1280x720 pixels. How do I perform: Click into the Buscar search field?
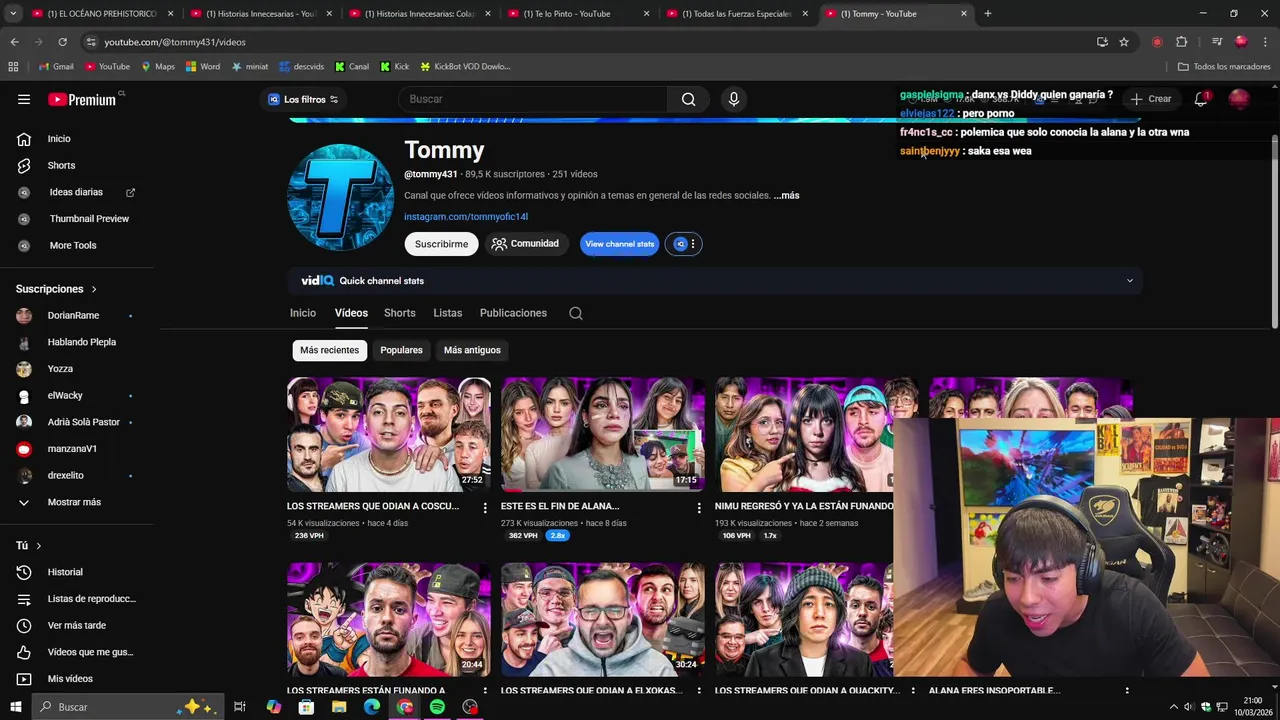coord(533,99)
